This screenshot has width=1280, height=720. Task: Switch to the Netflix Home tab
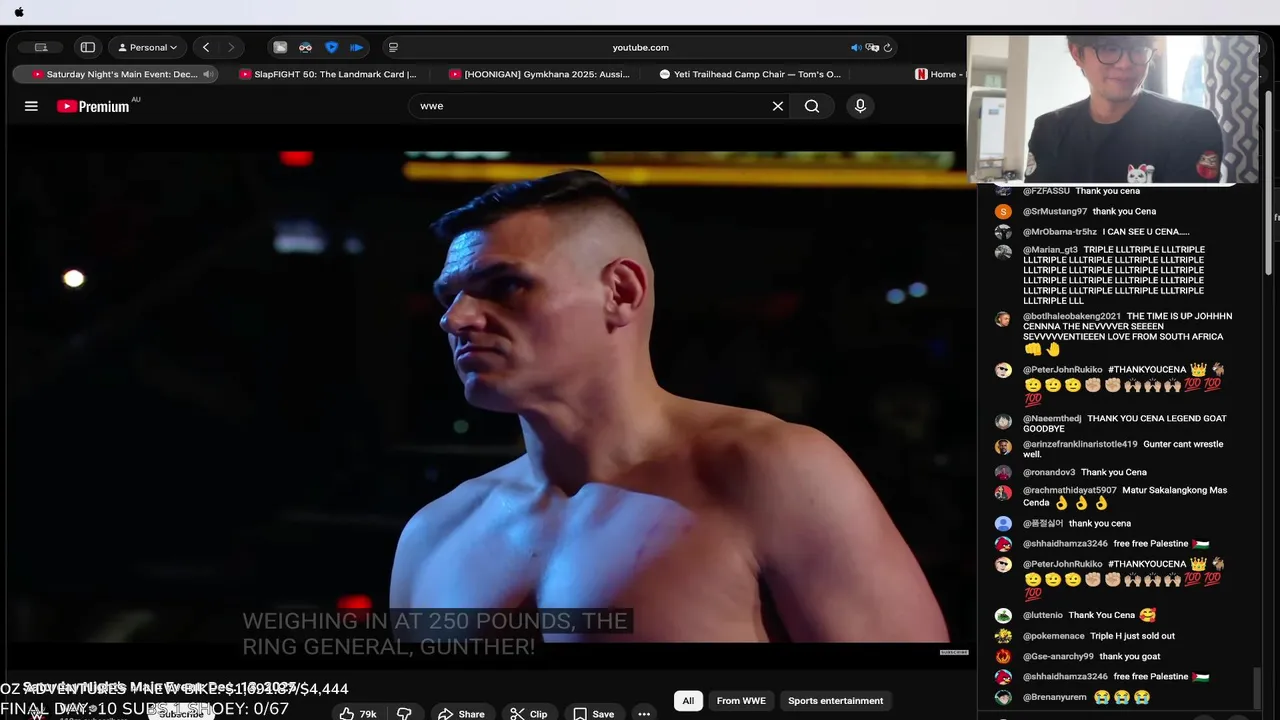click(x=936, y=74)
